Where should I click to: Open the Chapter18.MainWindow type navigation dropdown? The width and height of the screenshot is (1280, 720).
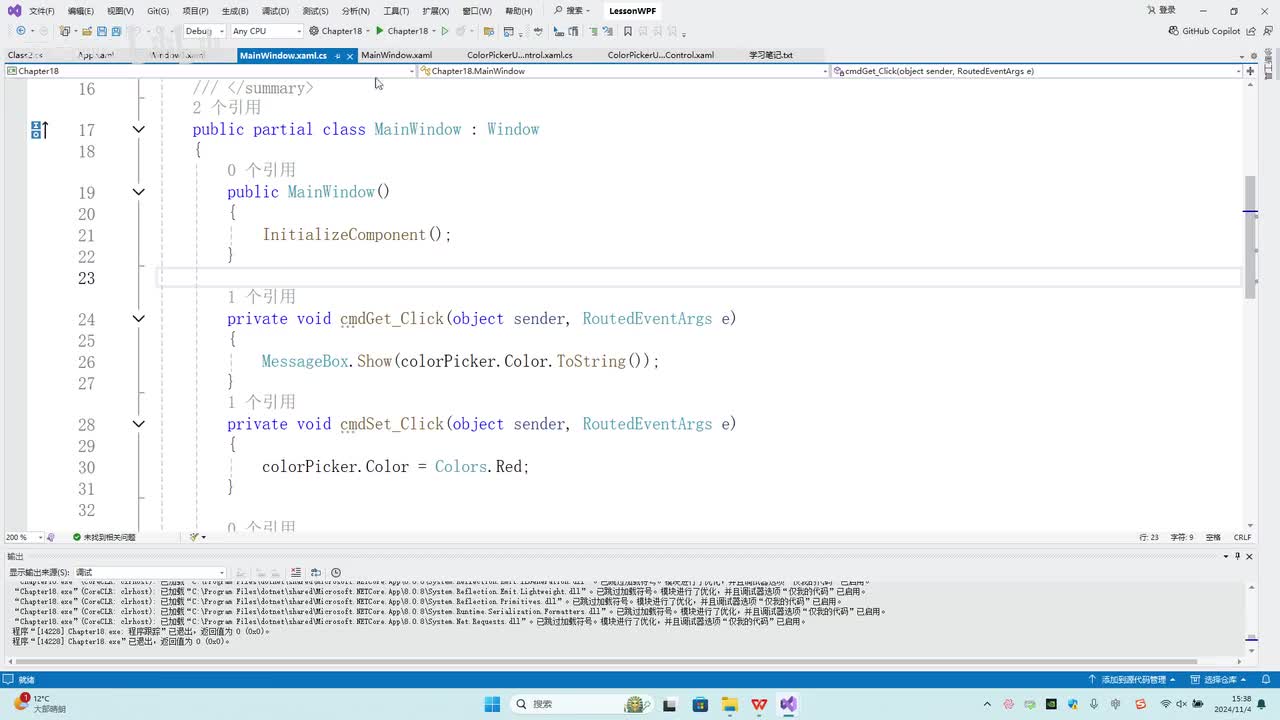pyautogui.click(x=623, y=71)
